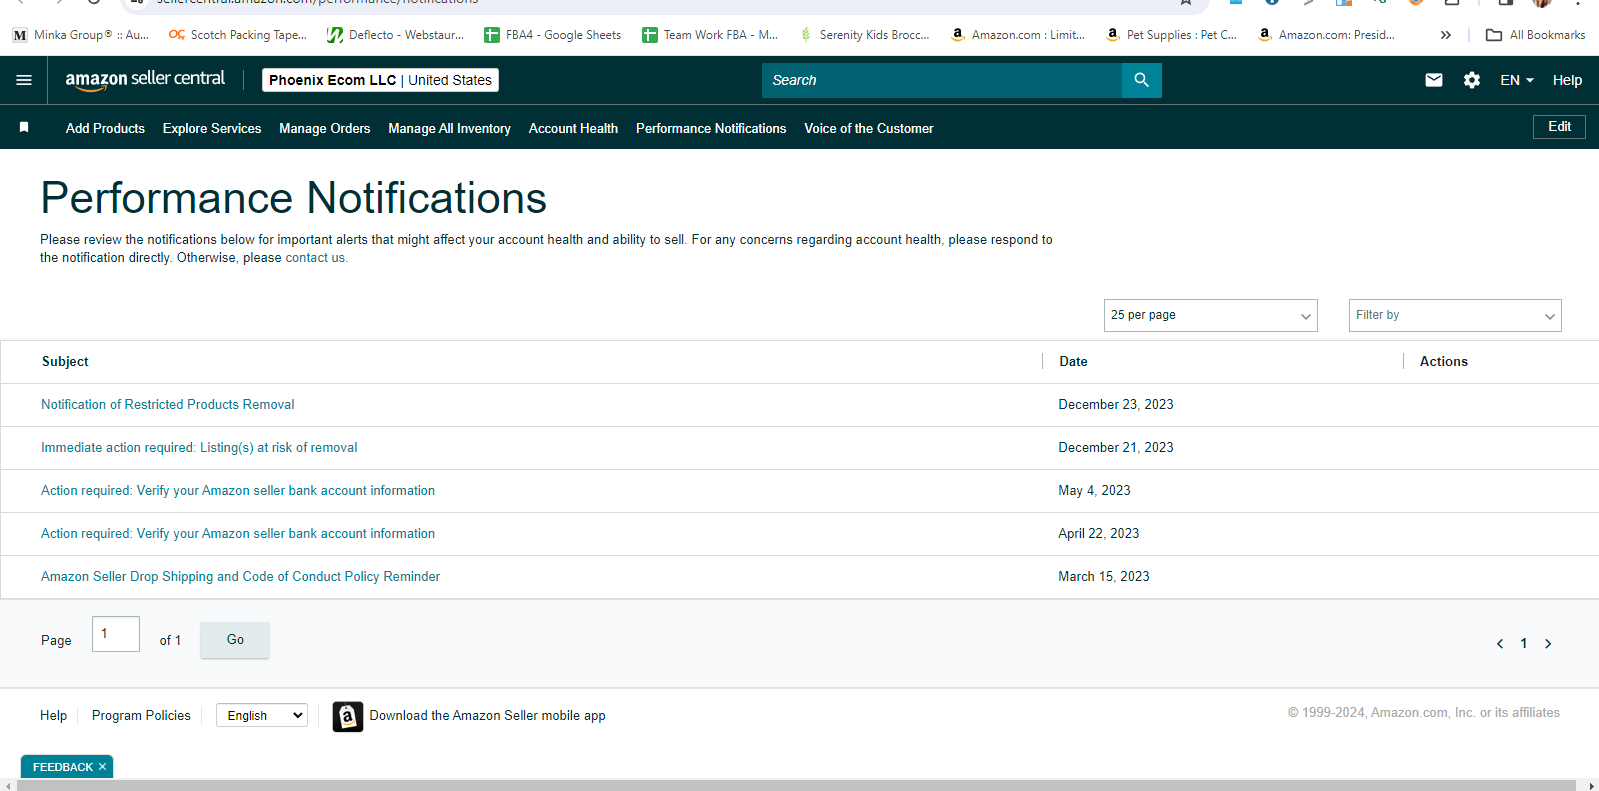This screenshot has height=791, width=1599.
Task: Go to Manage Orders
Action: 325,128
